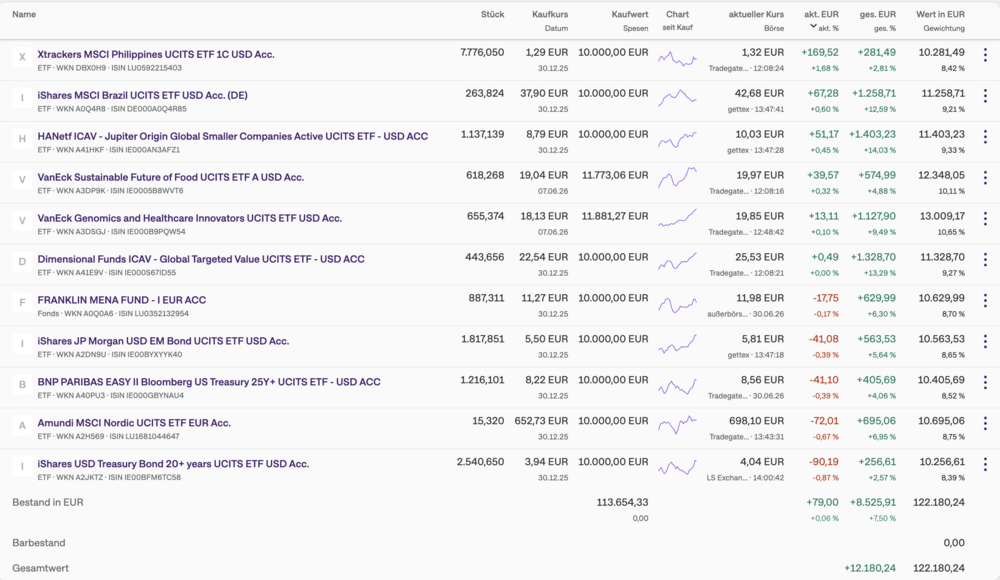Toggle sort arrow on akt. % column
The image size is (1000, 580).
(x=813, y=27)
